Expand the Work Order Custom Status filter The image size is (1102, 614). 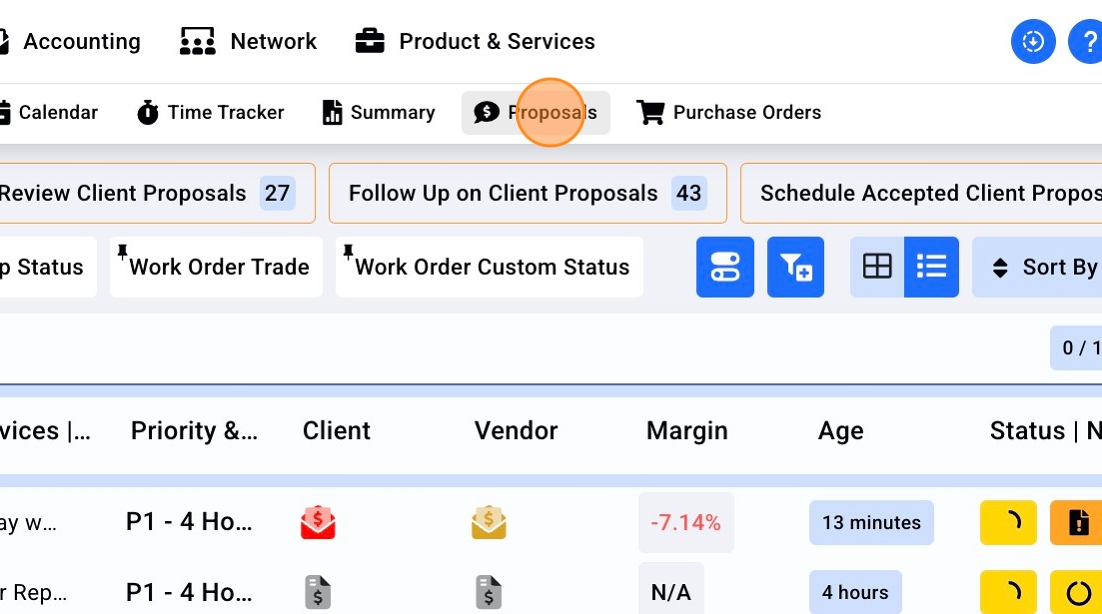pos(490,267)
